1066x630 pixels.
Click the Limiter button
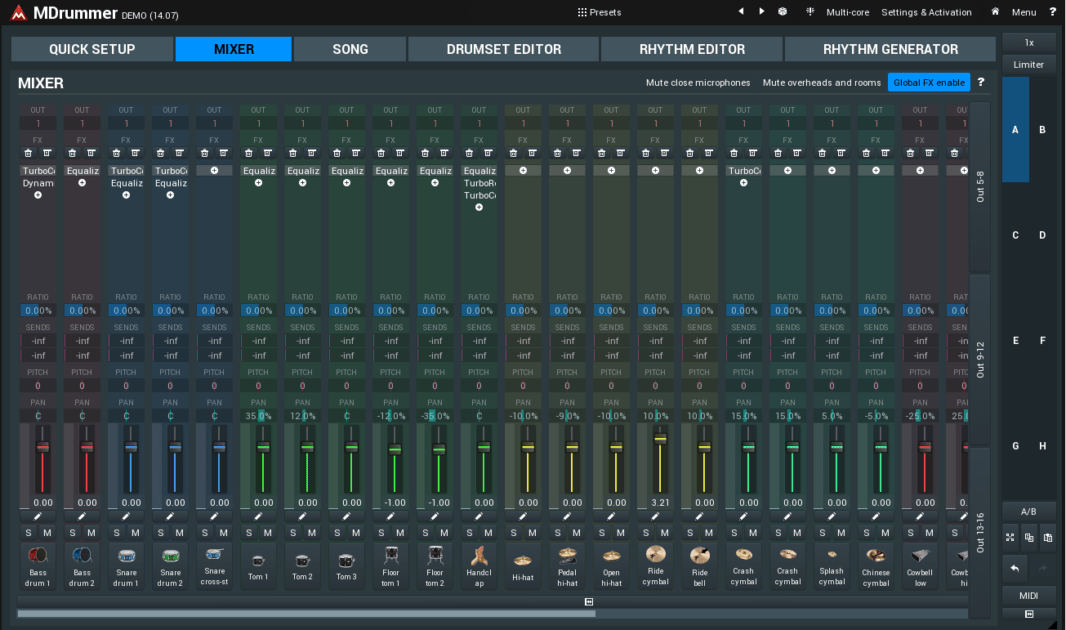coord(1028,65)
